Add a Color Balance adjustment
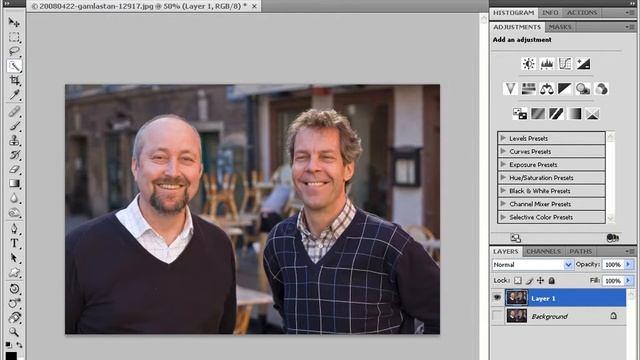 tap(547, 89)
